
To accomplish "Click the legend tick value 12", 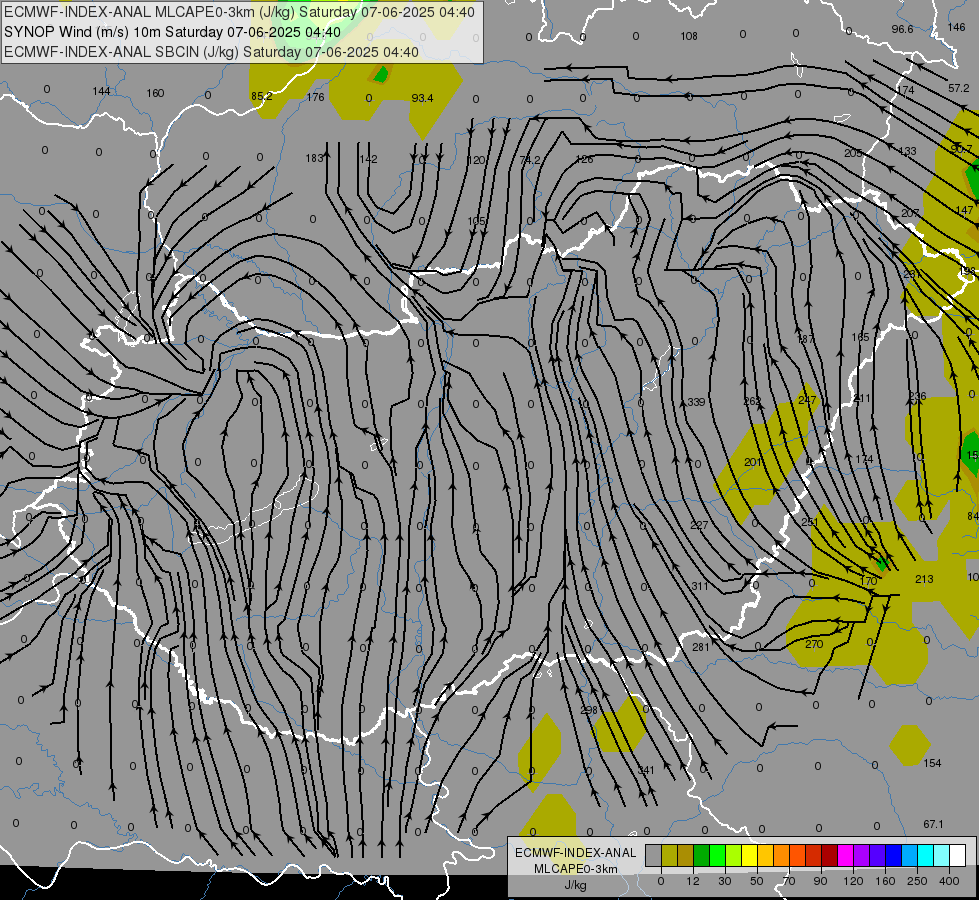I will (693, 881).
